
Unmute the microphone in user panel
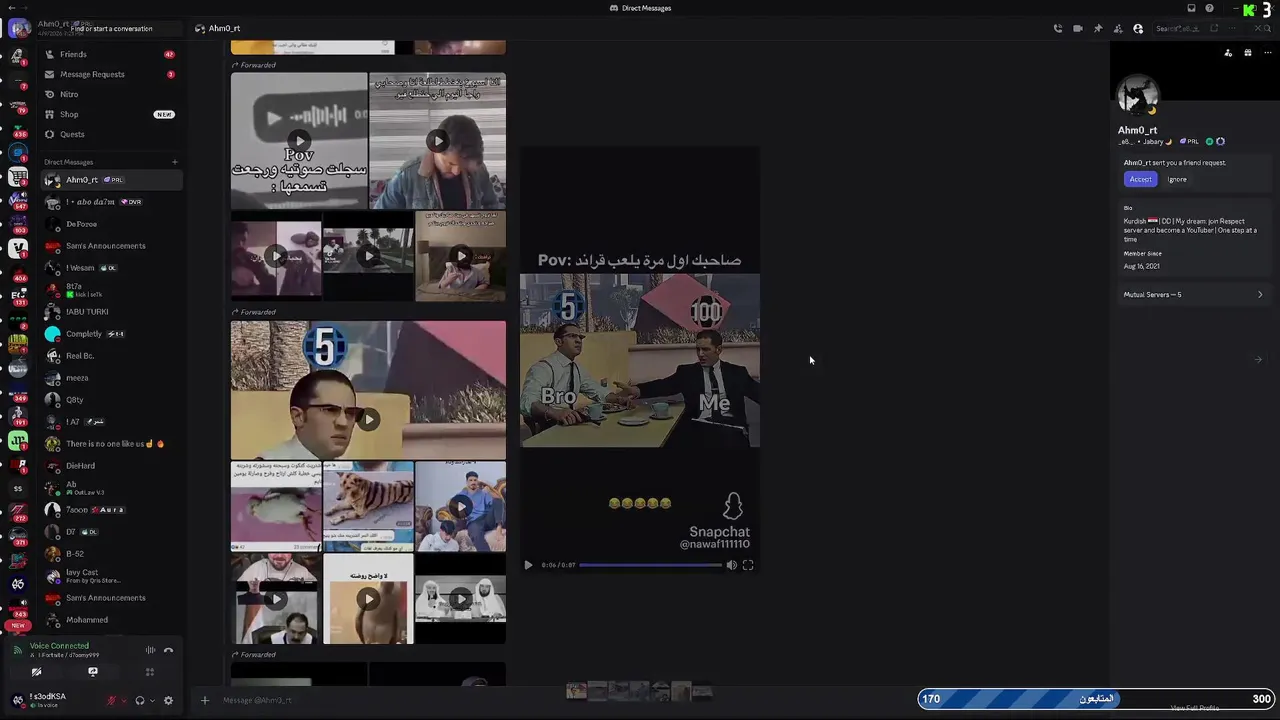click(x=111, y=700)
